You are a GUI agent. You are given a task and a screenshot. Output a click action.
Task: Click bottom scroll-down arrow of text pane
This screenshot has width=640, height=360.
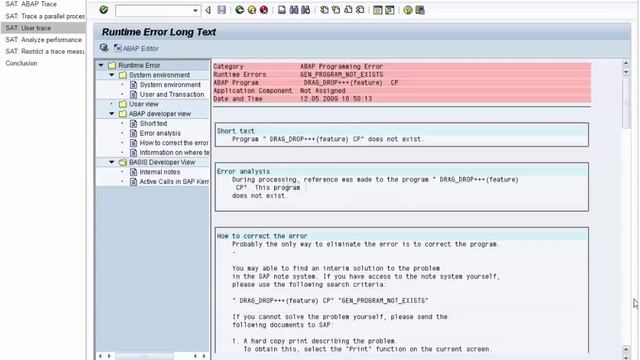click(x=626, y=357)
